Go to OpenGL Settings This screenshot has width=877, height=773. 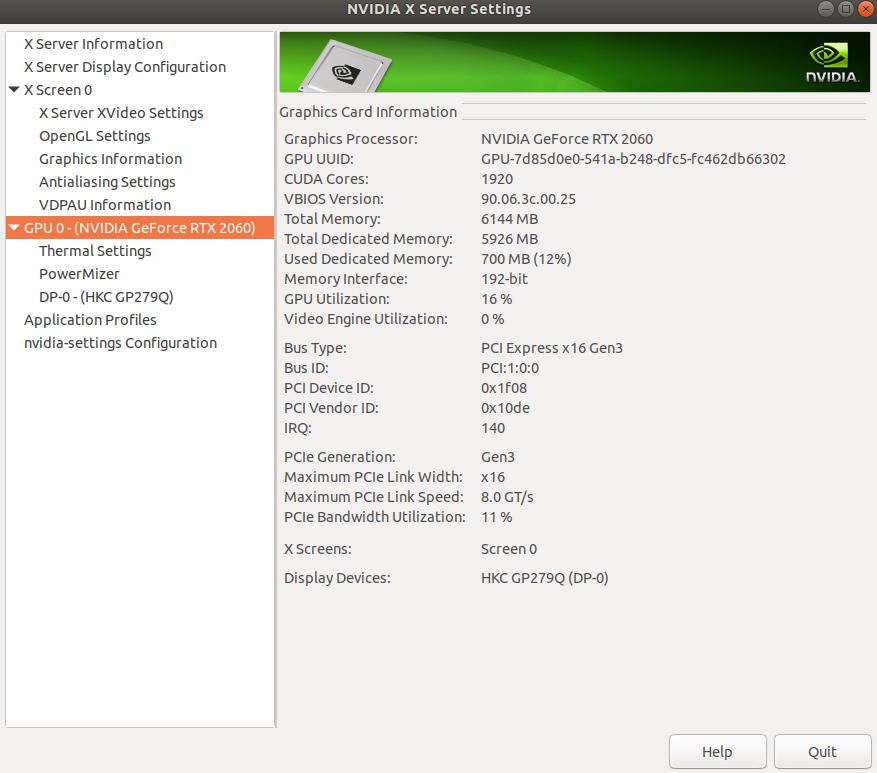(x=95, y=136)
